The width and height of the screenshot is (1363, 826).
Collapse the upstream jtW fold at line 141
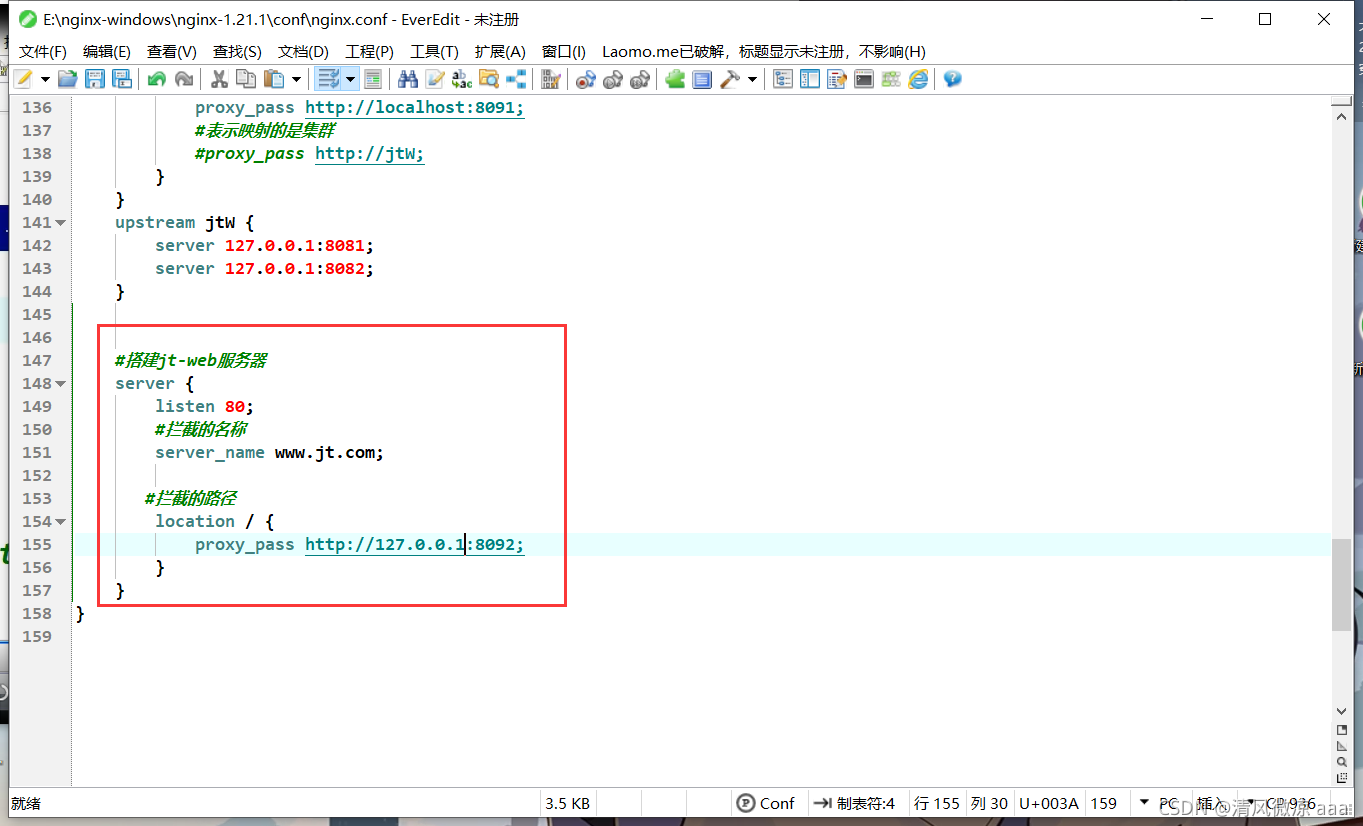[61, 223]
